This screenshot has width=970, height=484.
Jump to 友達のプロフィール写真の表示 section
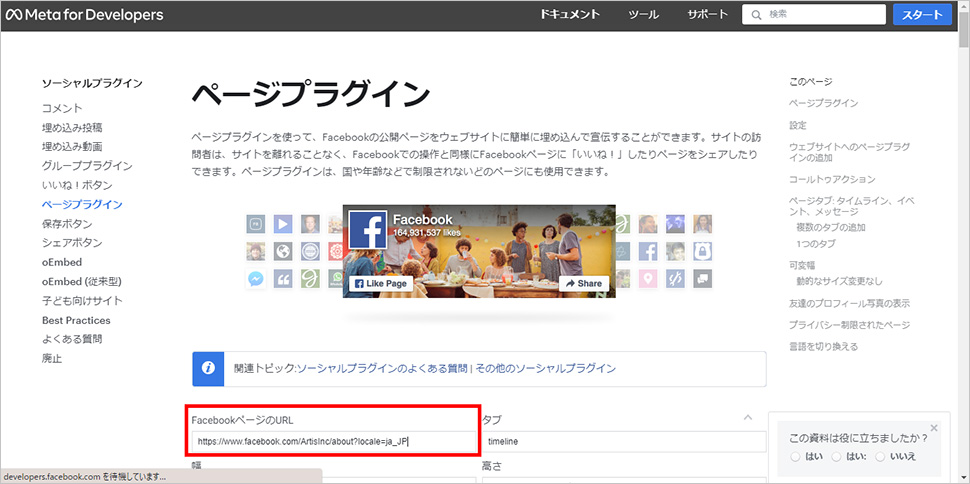(x=849, y=304)
